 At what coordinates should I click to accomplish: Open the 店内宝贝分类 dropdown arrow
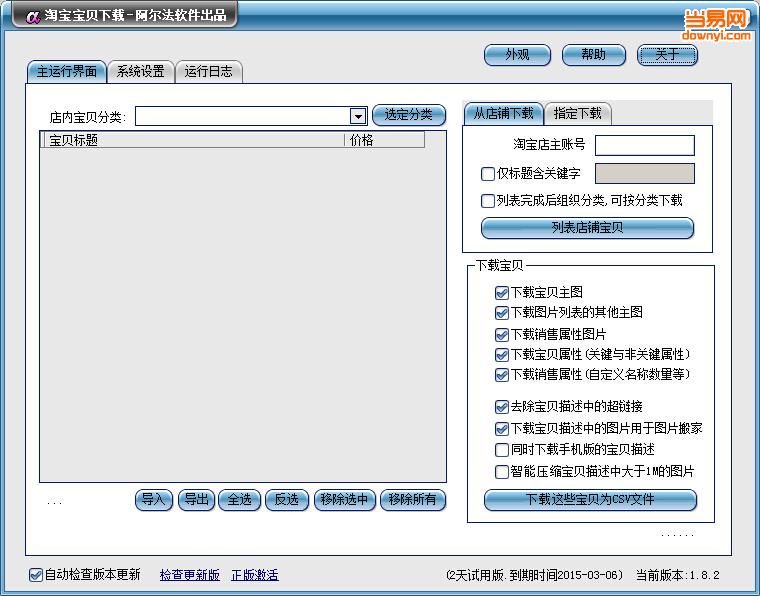tap(358, 117)
